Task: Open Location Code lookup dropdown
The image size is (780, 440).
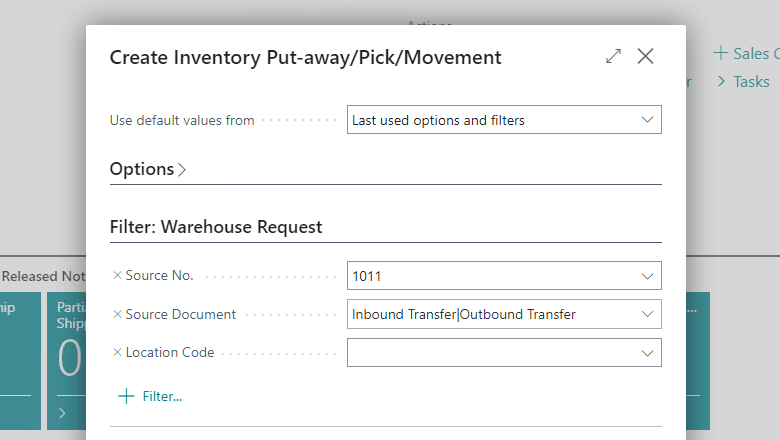Action: [645, 352]
